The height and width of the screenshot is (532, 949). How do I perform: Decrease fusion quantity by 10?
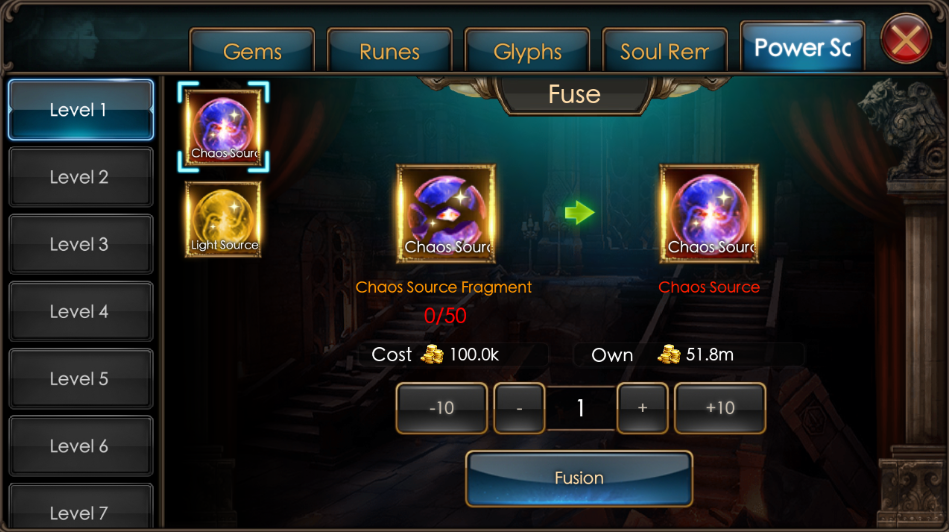pos(442,408)
